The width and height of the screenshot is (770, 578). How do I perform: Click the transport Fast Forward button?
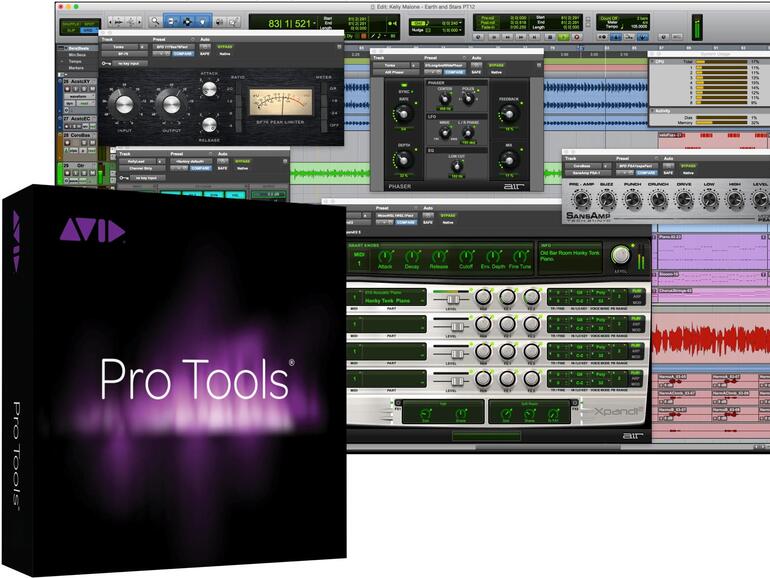[521, 37]
